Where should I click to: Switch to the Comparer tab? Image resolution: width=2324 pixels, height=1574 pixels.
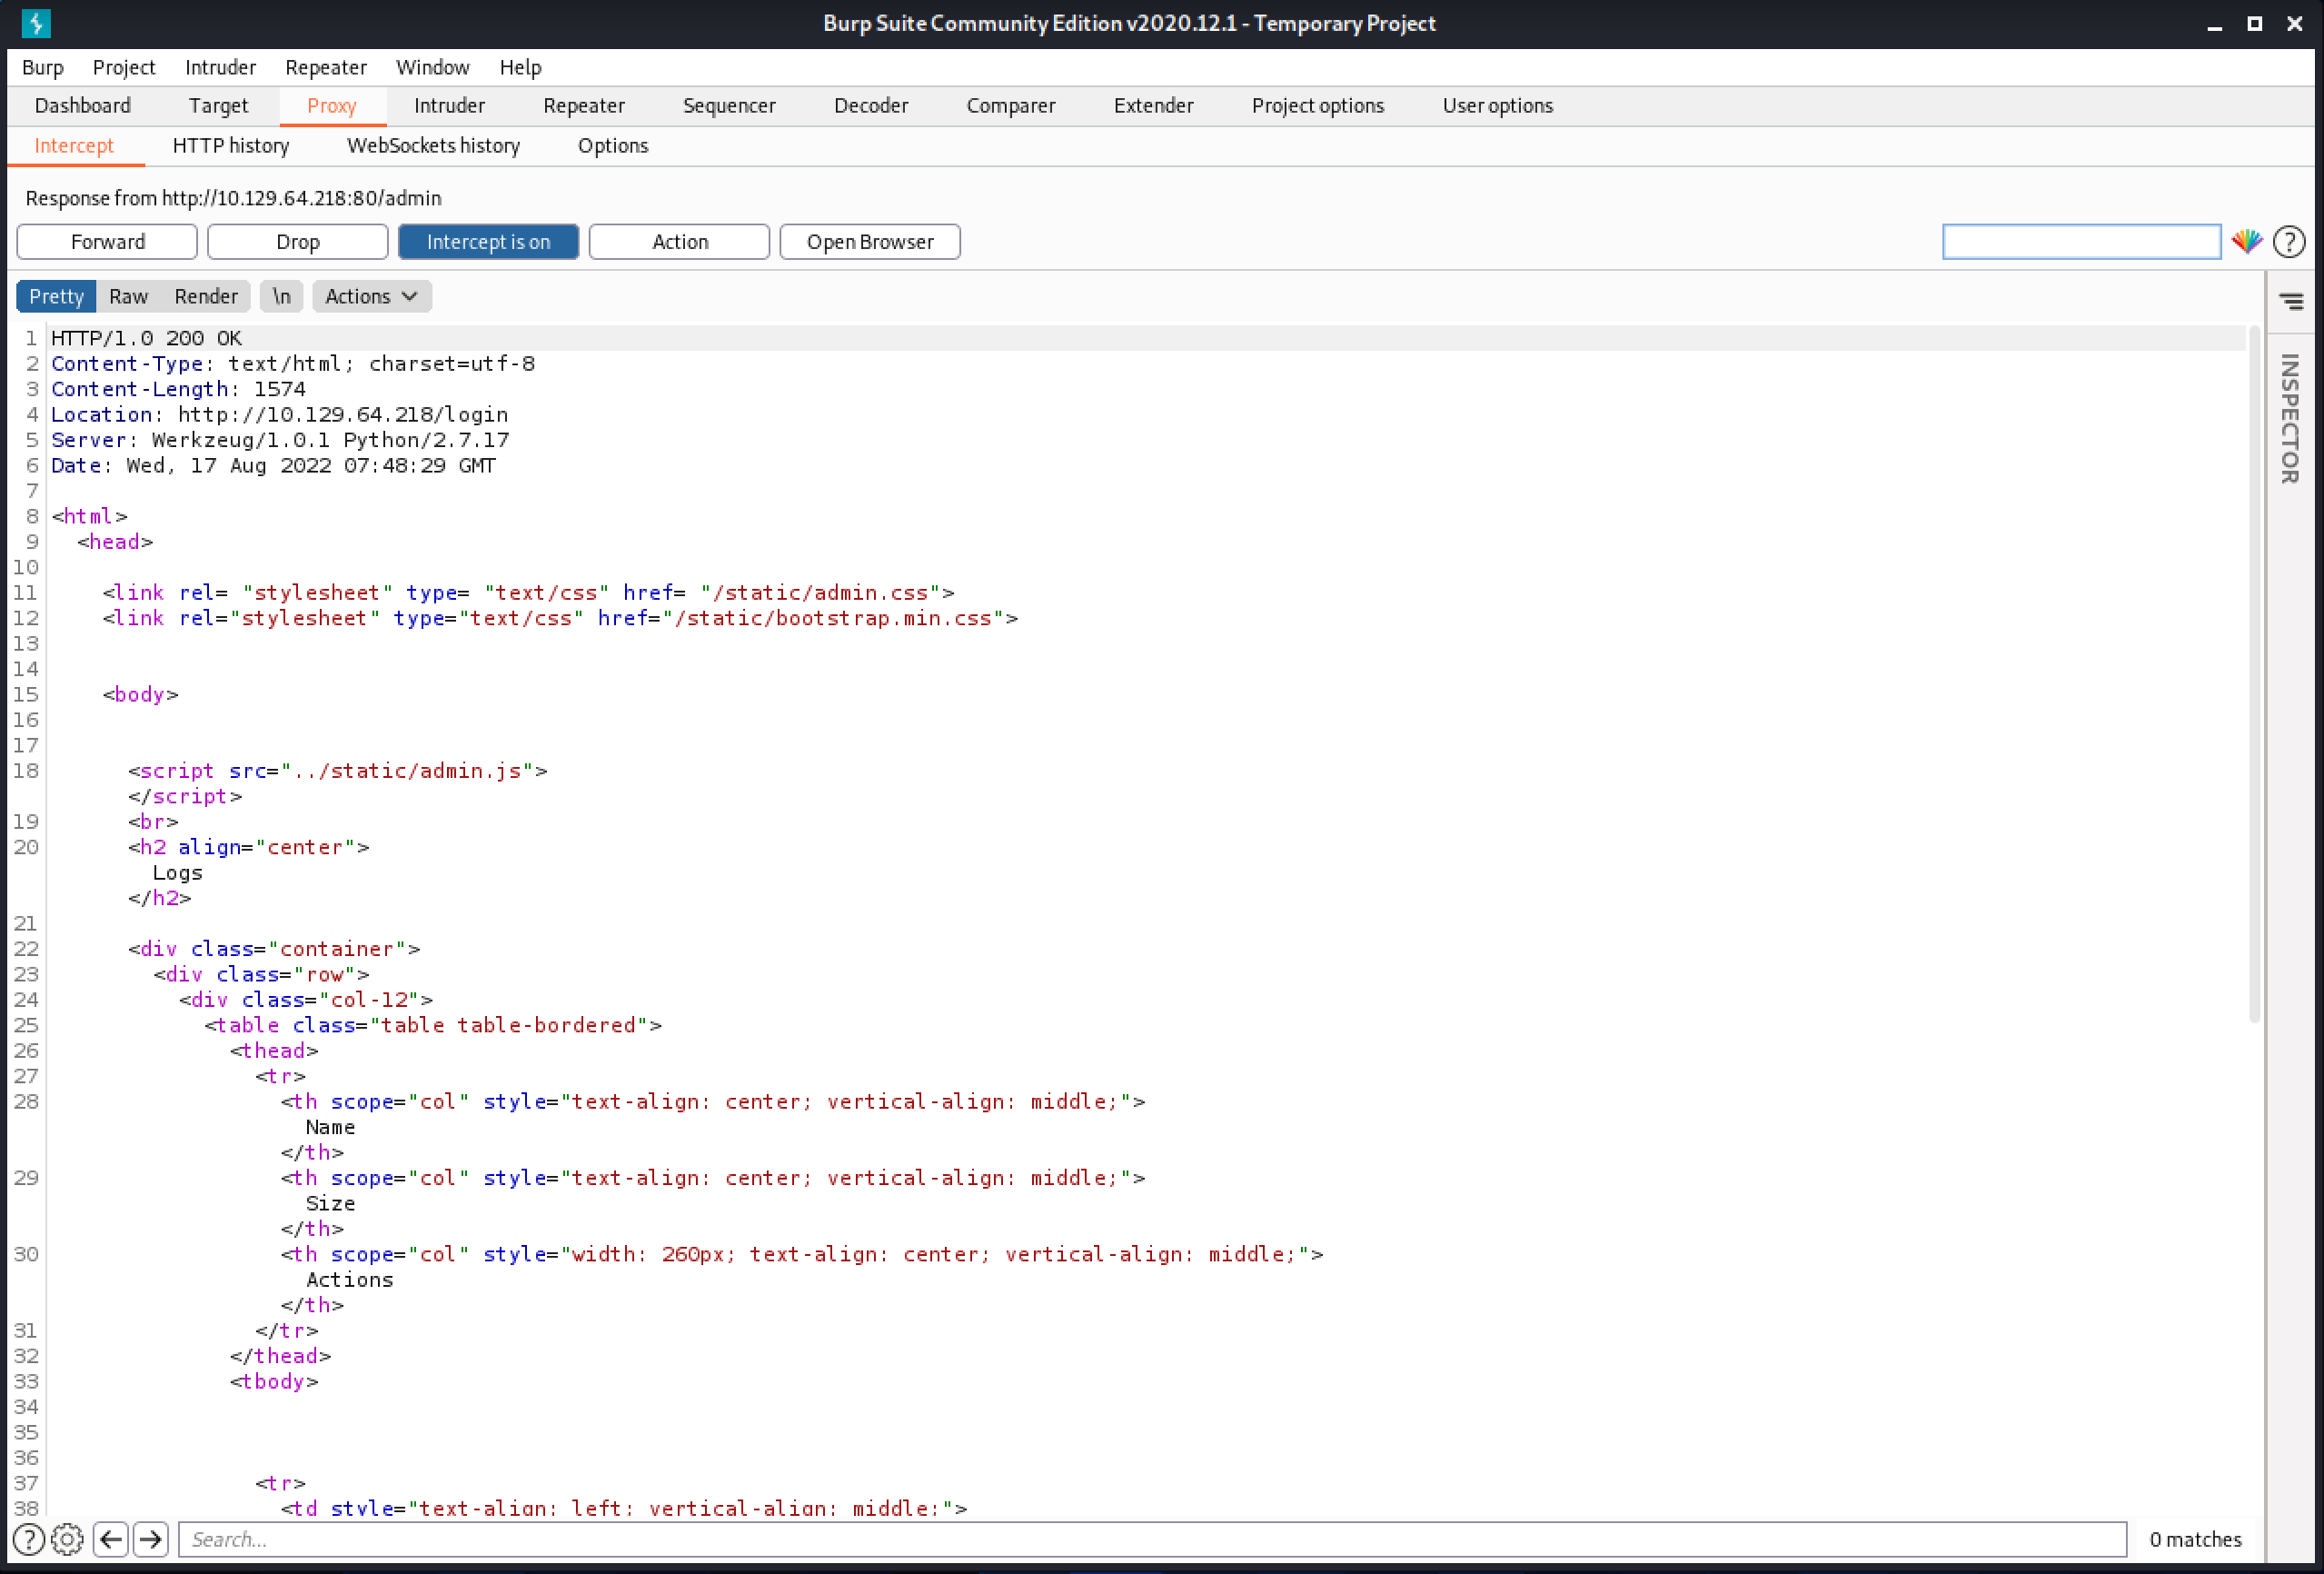1011,106
